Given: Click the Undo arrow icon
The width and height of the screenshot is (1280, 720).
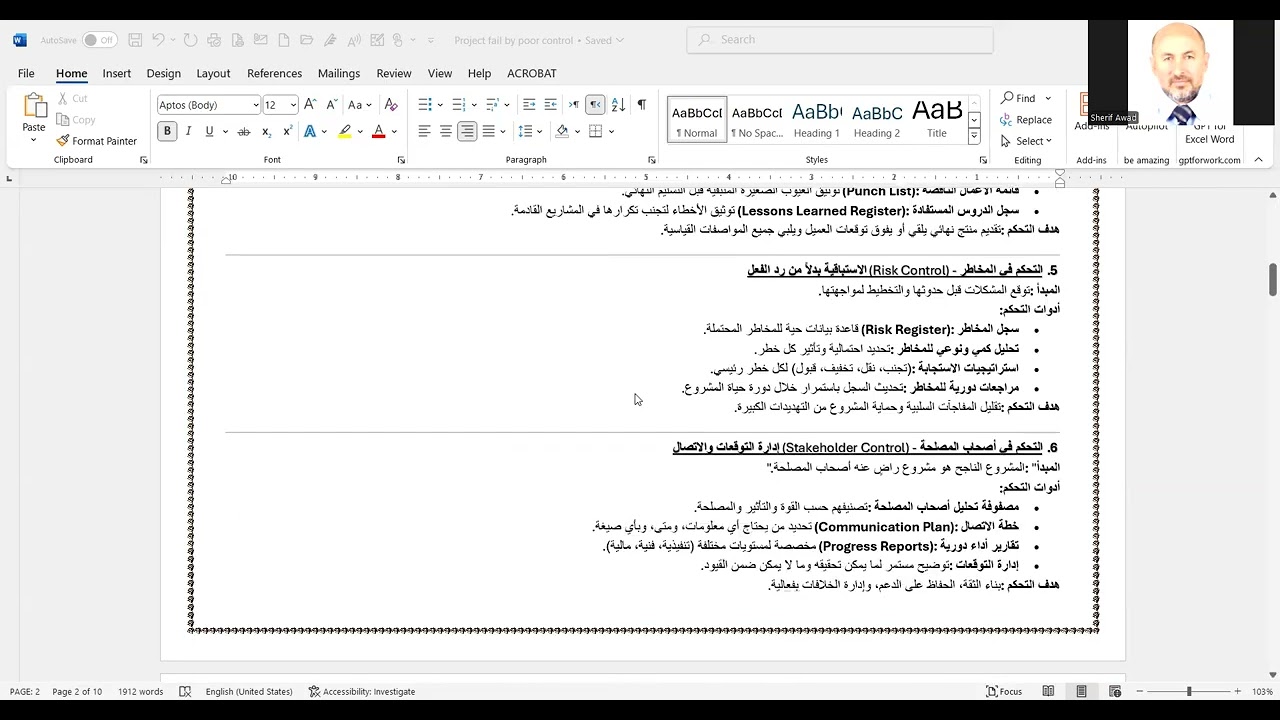Looking at the screenshot, I should tap(158, 40).
